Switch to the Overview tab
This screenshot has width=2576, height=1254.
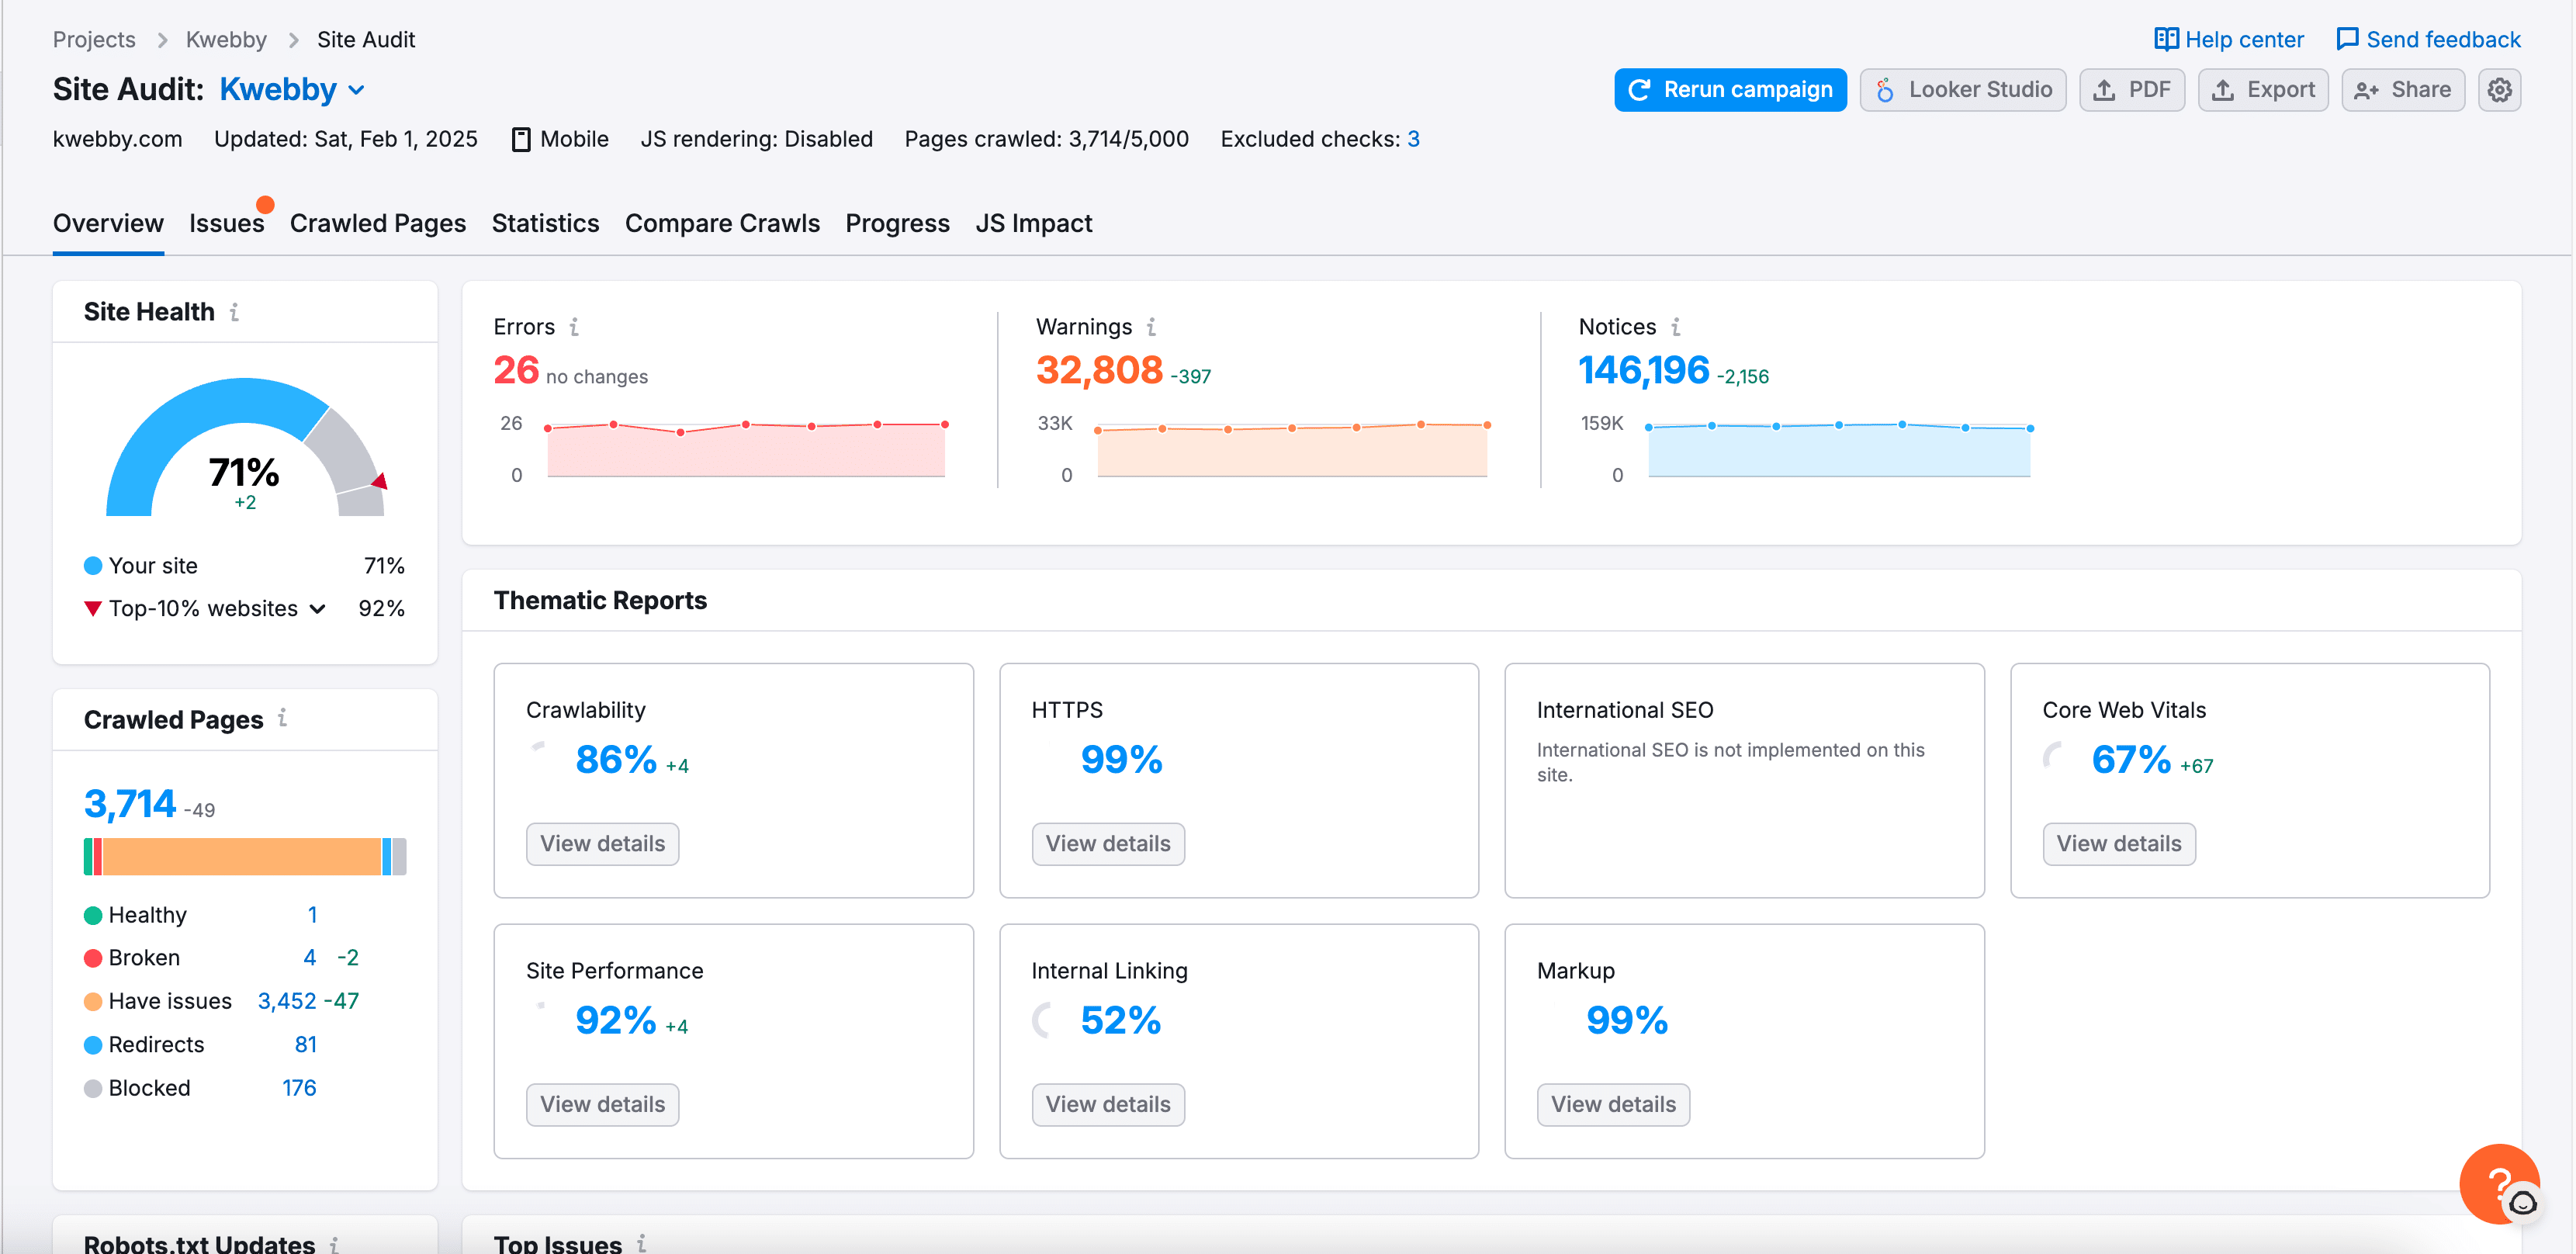pyautogui.click(x=108, y=223)
